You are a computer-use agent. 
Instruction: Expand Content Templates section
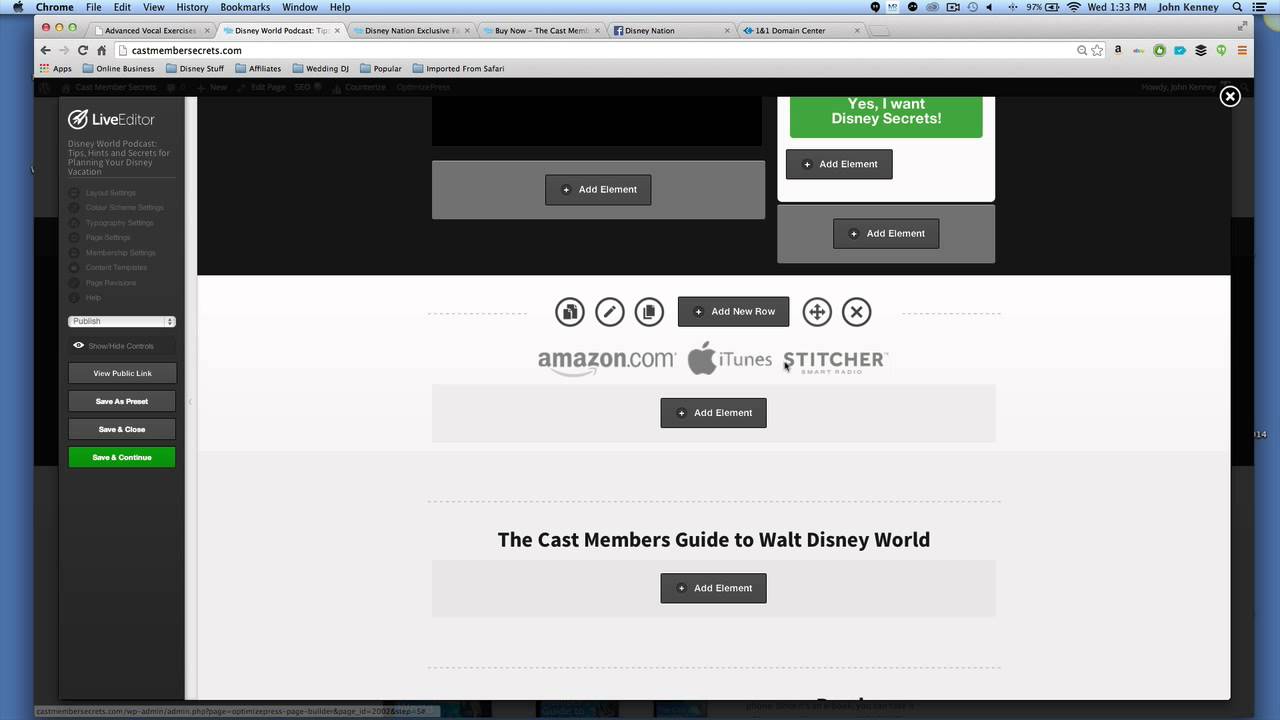pyautogui.click(x=108, y=268)
